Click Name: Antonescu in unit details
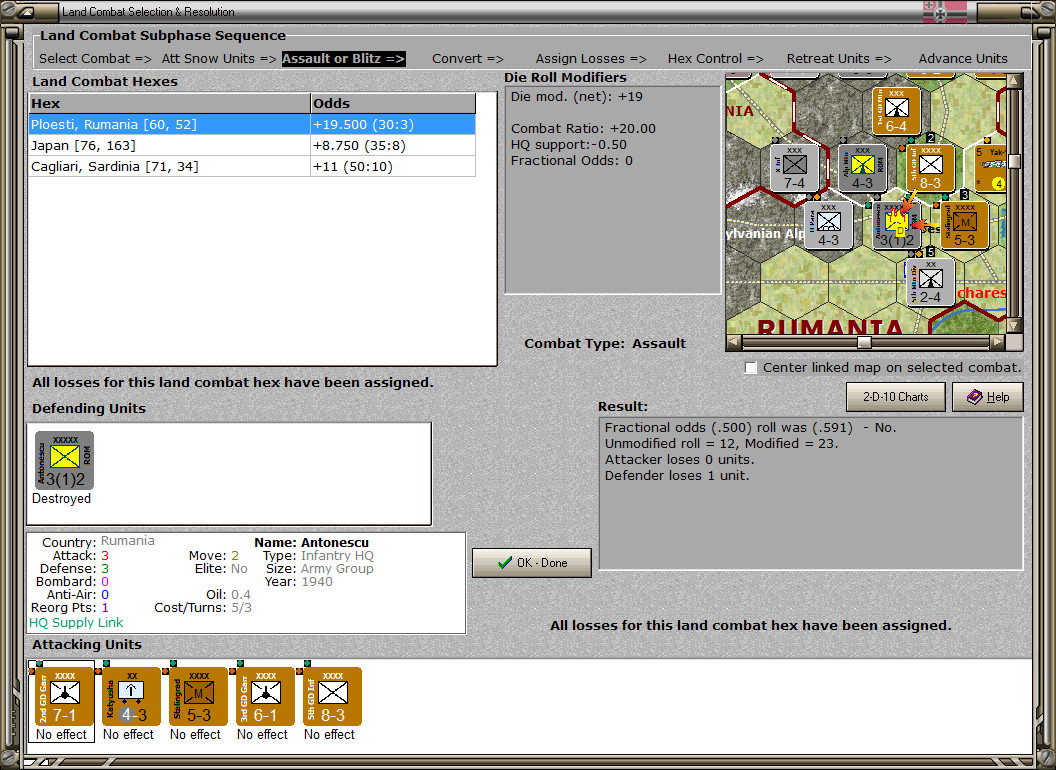This screenshot has height=770, width=1056. point(311,542)
